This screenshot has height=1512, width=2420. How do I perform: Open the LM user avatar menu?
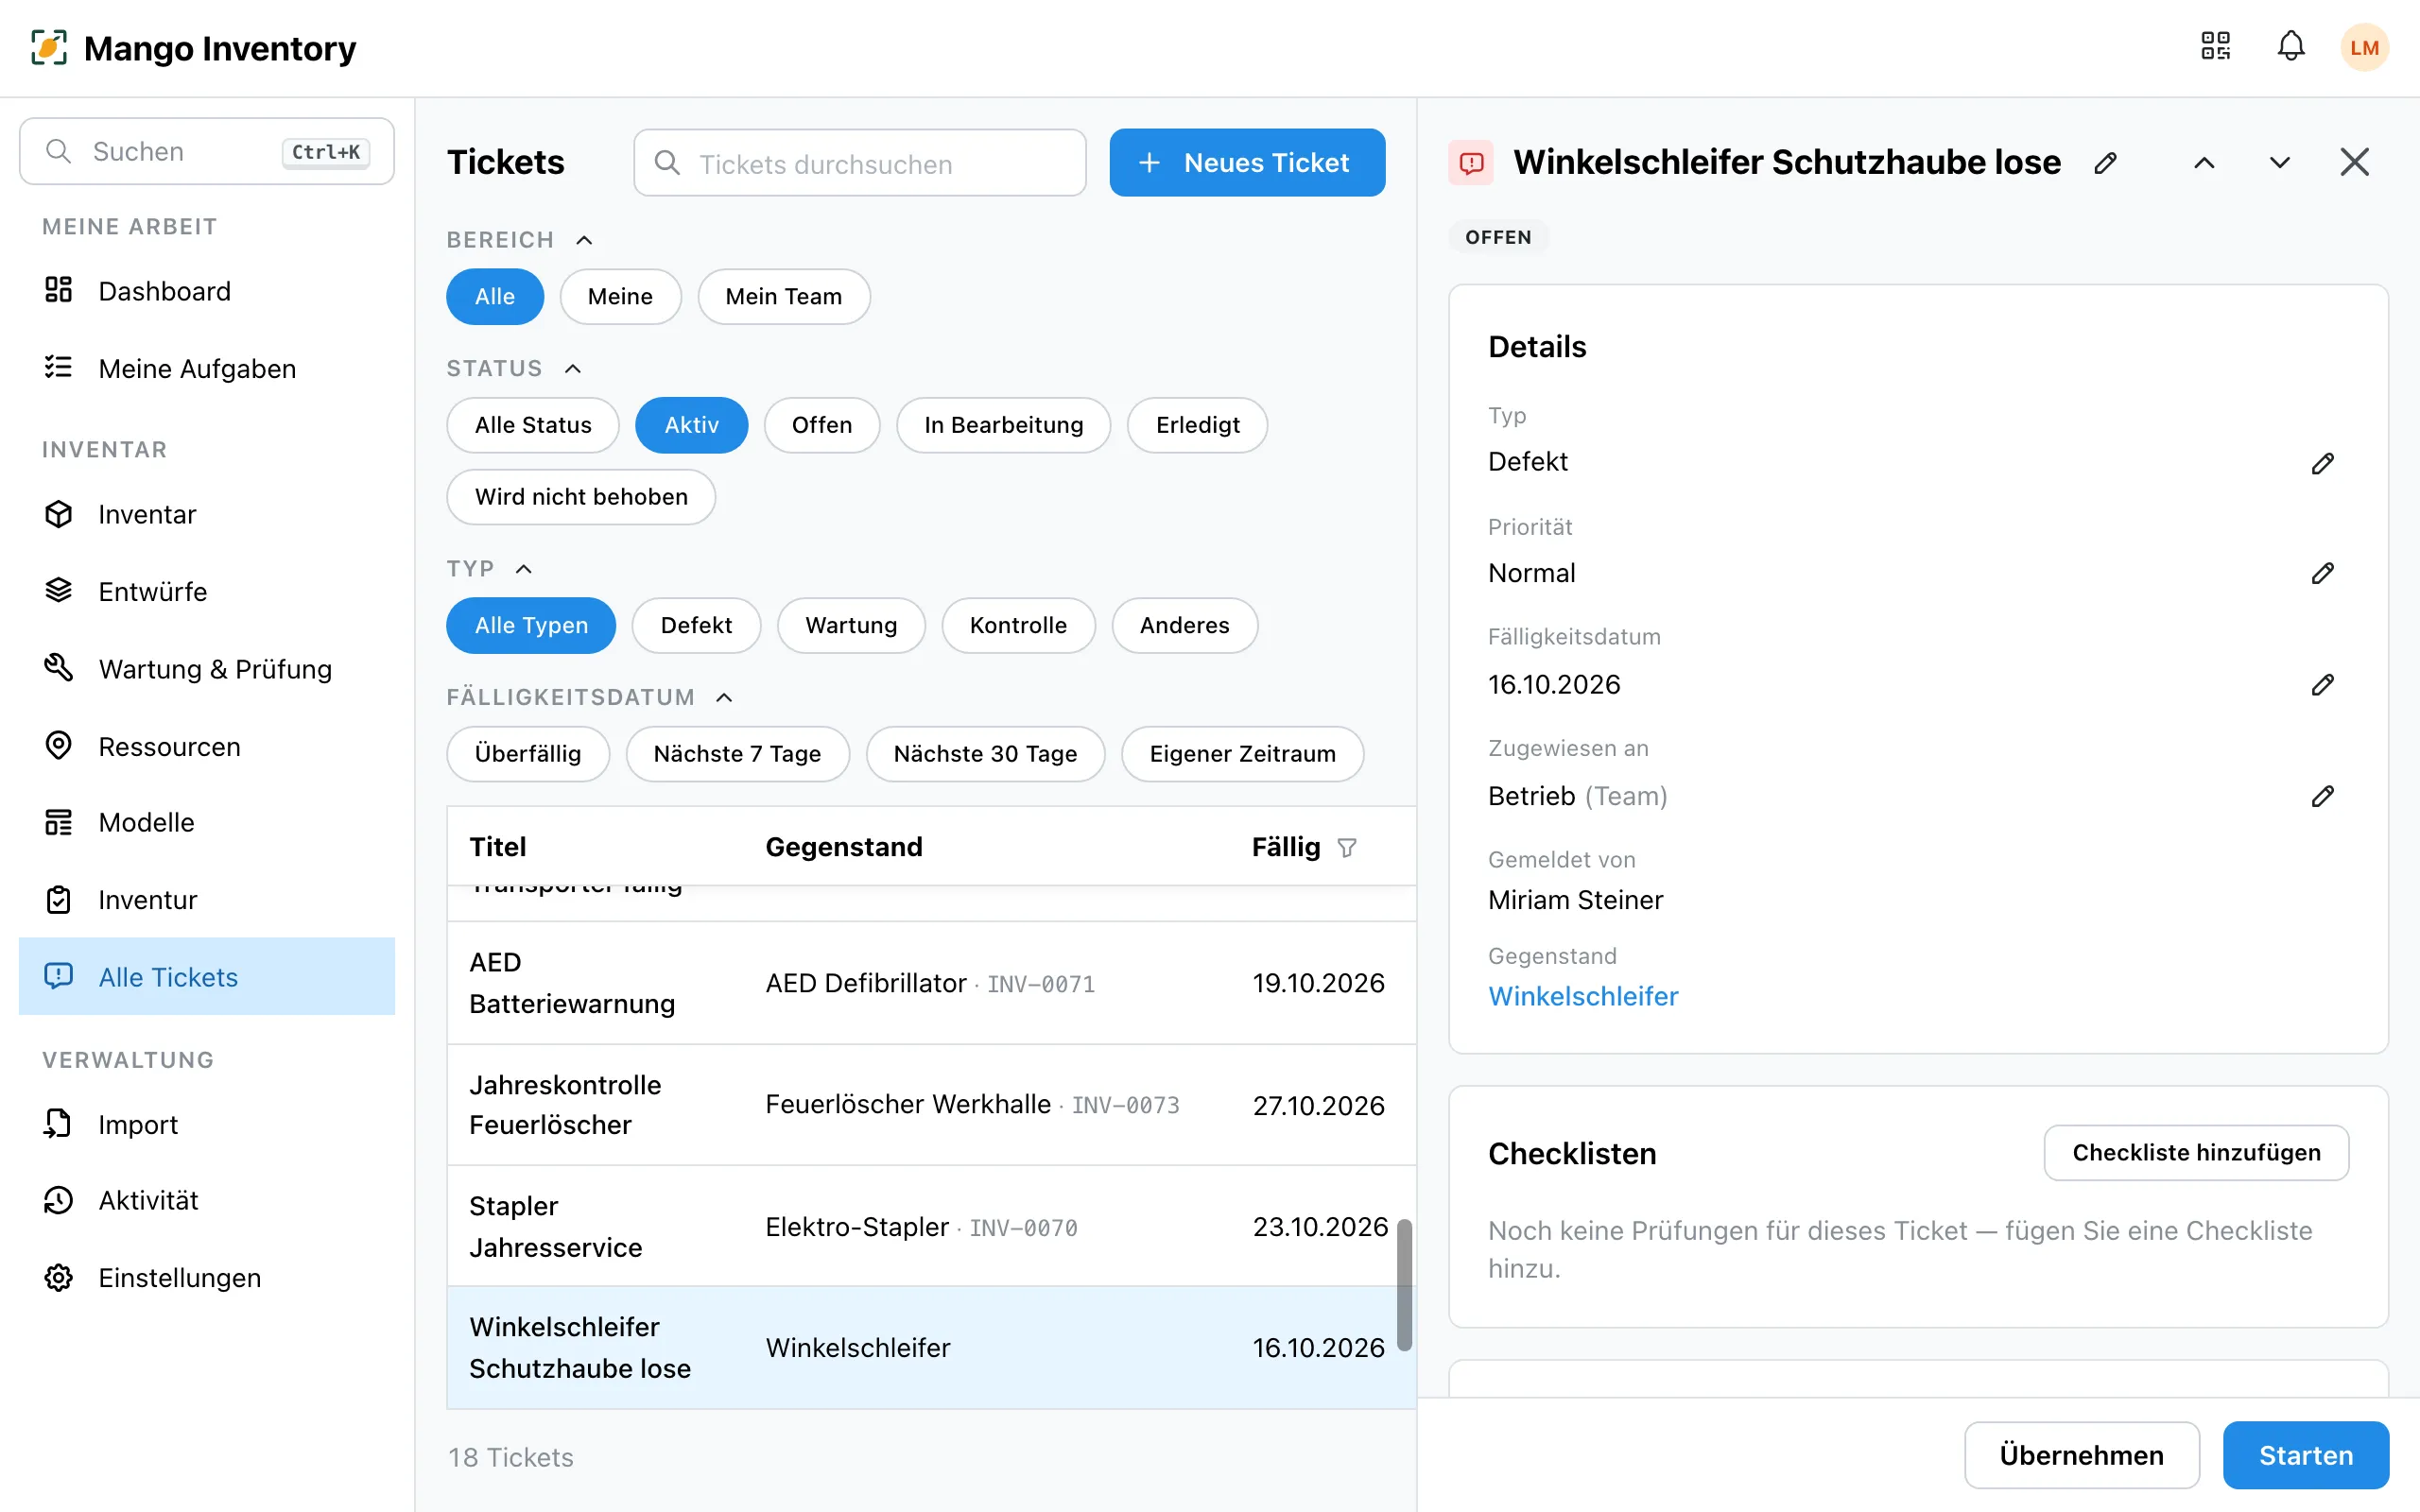point(2364,47)
